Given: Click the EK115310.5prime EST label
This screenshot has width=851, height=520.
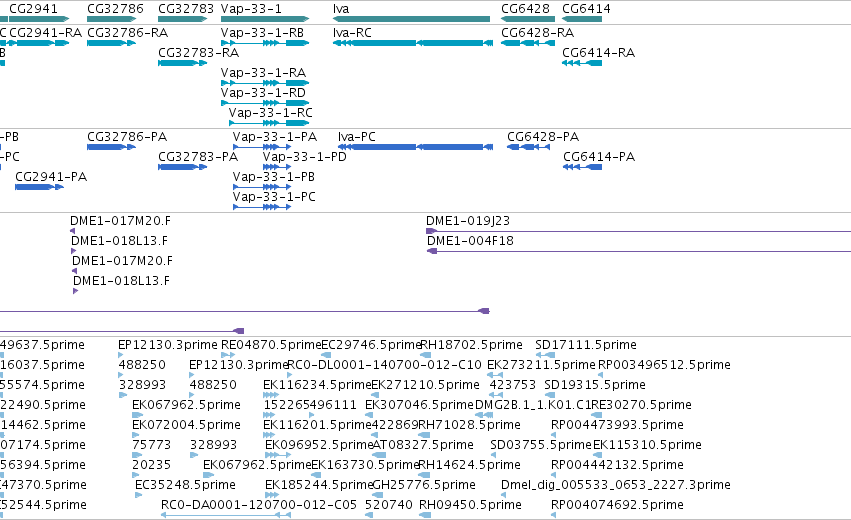Looking at the screenshot, I should [647, 445].
